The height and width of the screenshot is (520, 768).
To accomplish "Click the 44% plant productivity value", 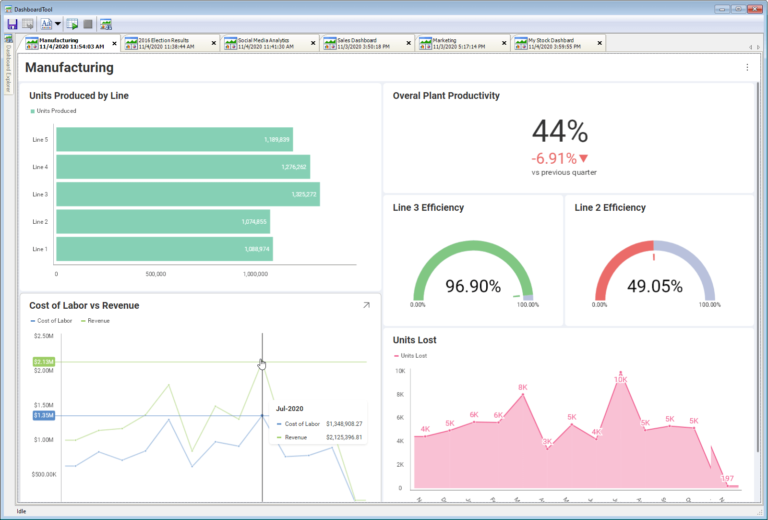I will click(560, 131).
